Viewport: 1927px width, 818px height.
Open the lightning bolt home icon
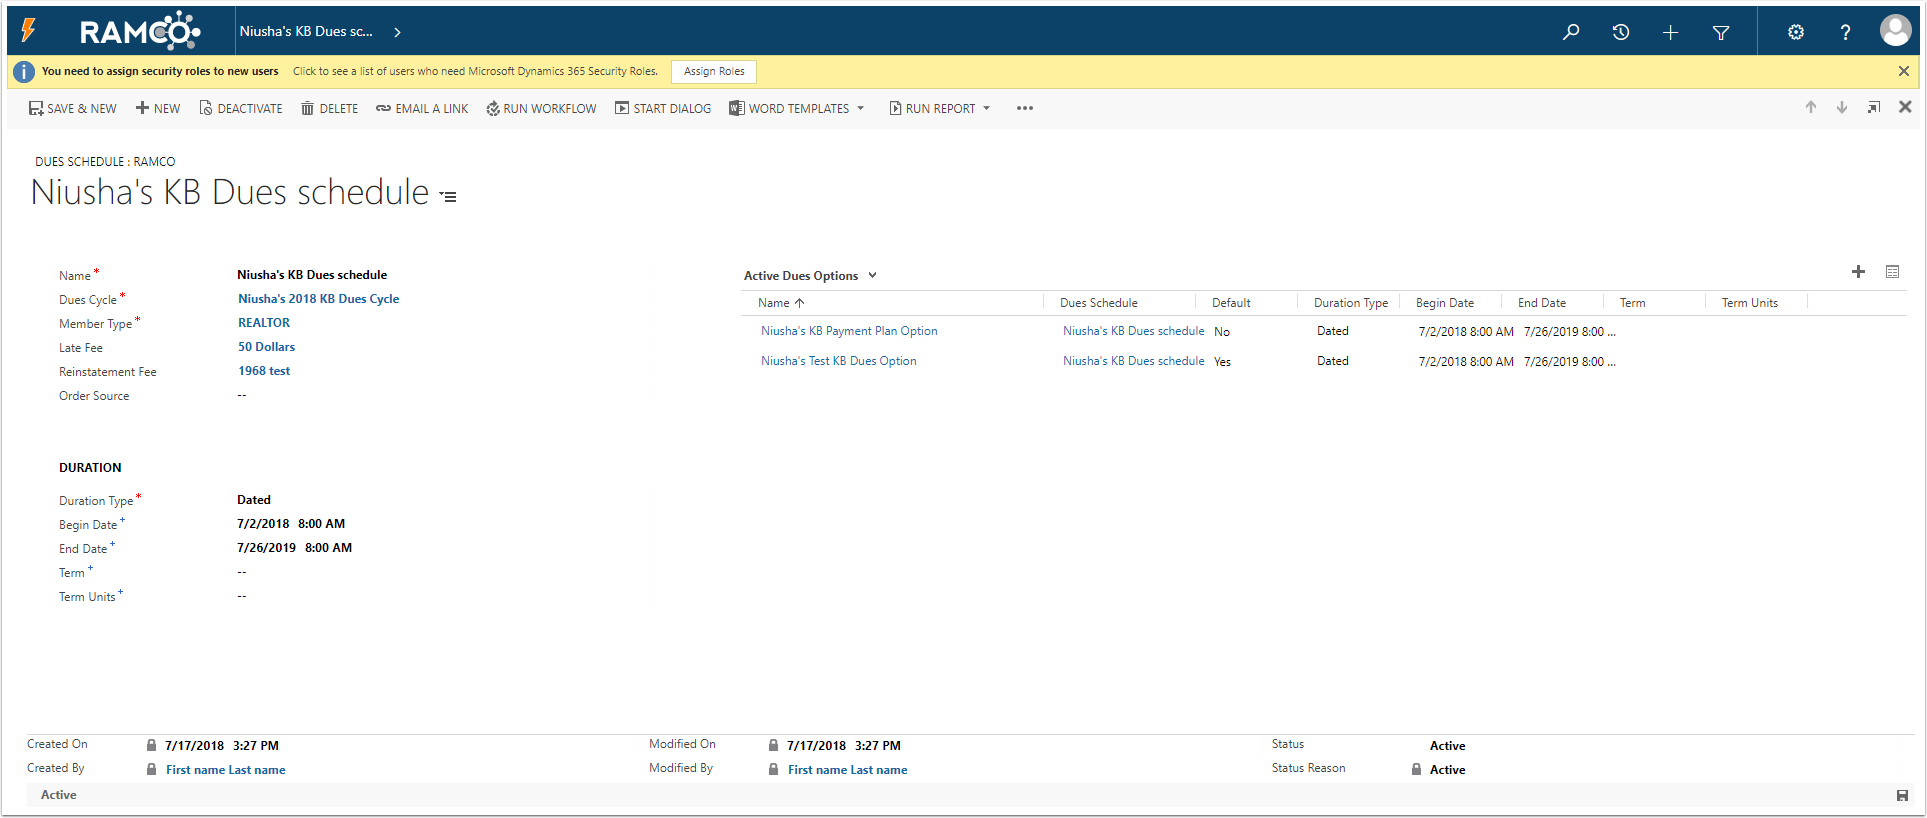(x=29, y=31)
